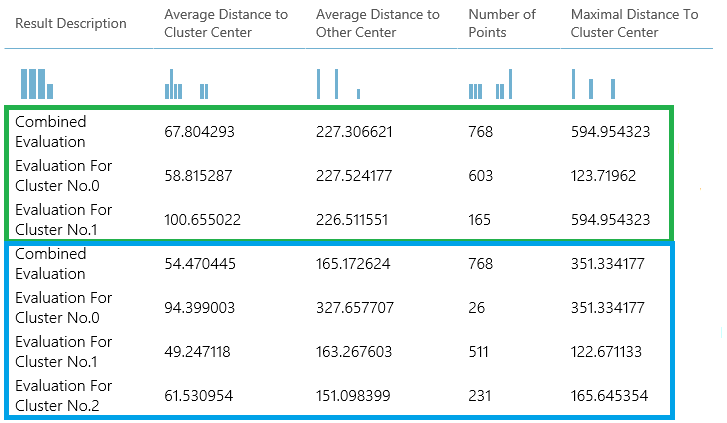Select the 511 number of points cell
727x423 pixels.
pyautogui.click(x=480, y=352)
